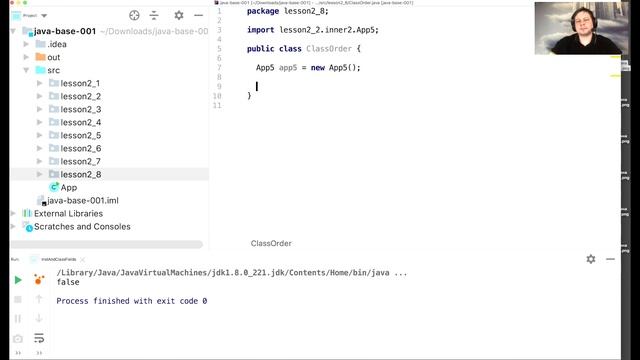640x360 pixels.
Task: Expand the lesson2_3 package arrow
Action: 40,109
